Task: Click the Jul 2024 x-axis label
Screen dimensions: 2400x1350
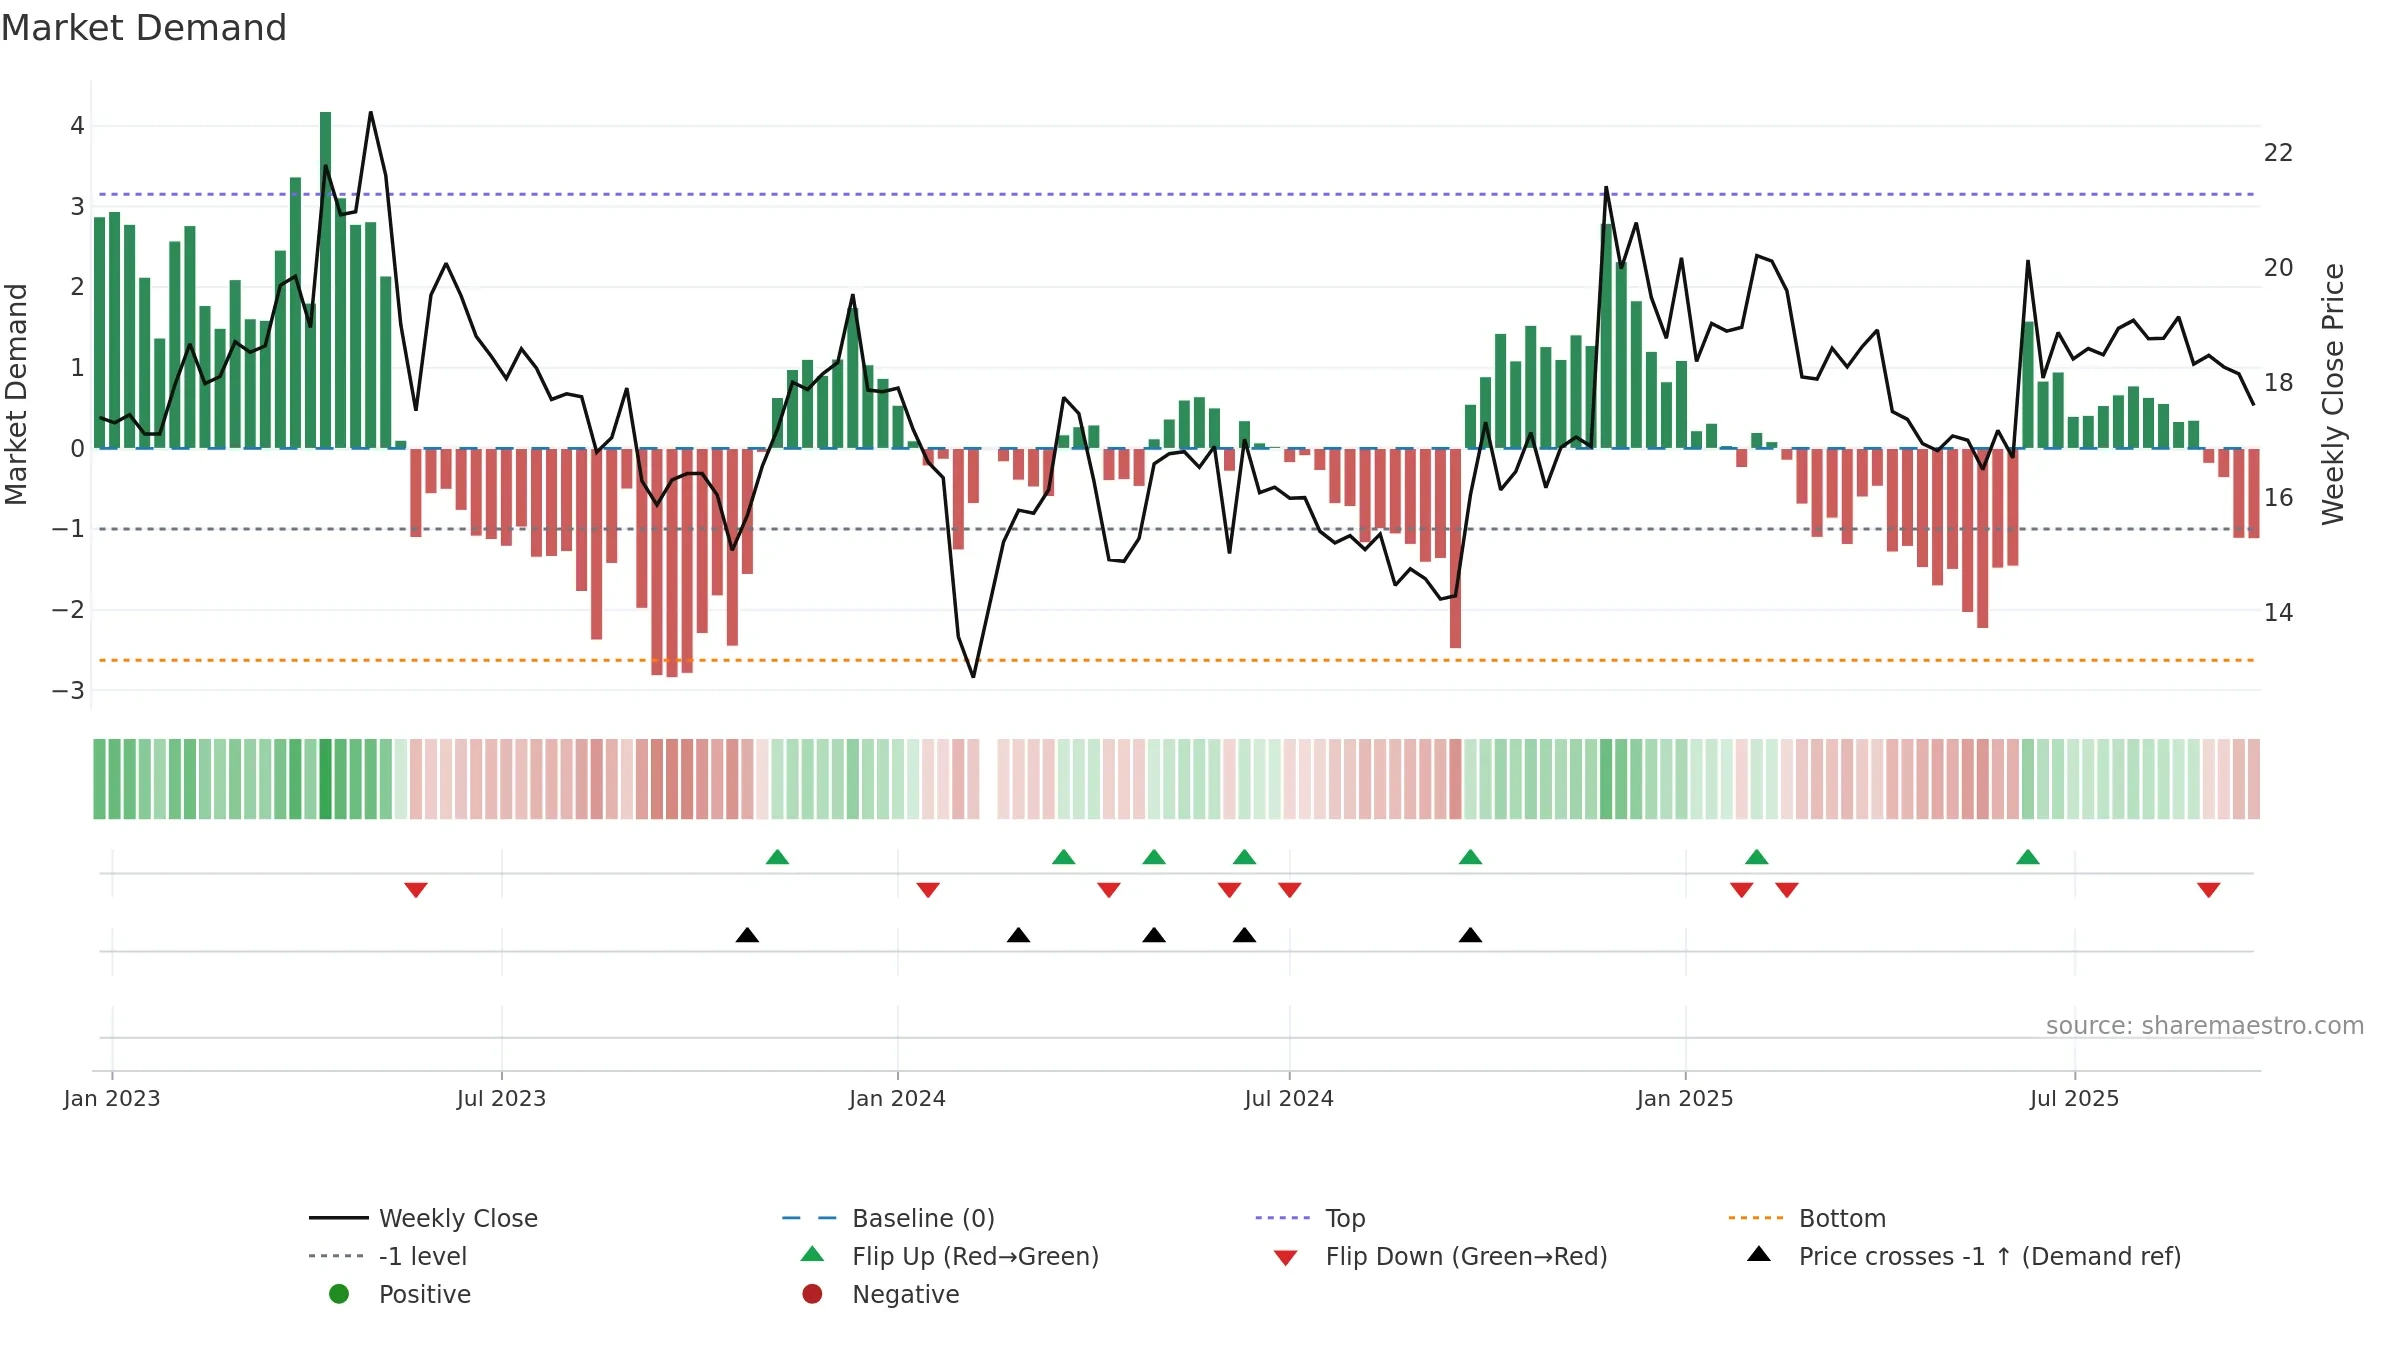Action: coord(1289,1099)
